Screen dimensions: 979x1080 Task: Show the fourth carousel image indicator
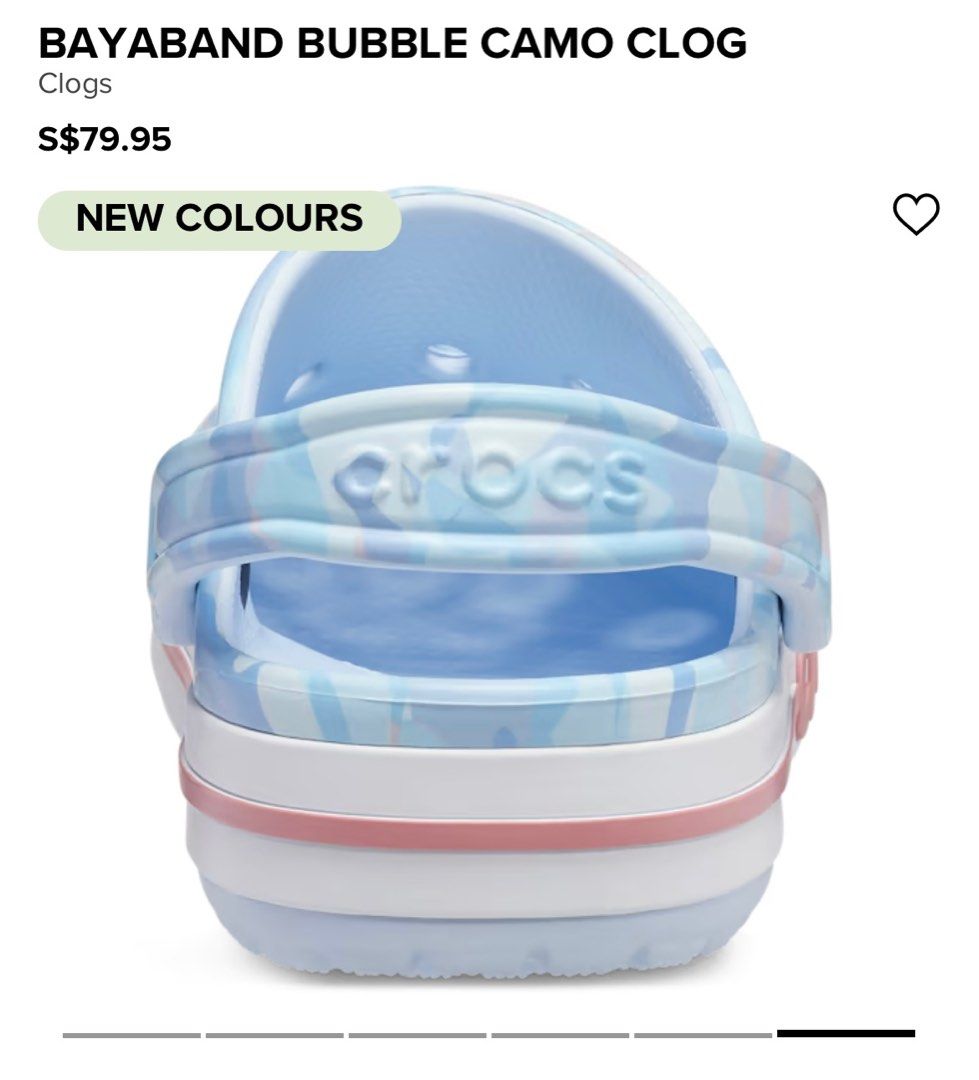pos(560,1035)
